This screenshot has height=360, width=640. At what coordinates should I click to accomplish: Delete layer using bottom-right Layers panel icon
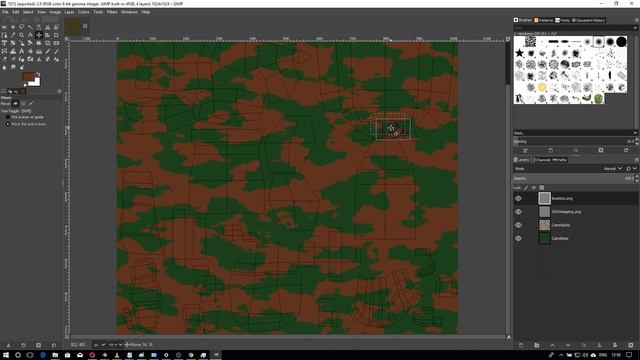point(631,345)
